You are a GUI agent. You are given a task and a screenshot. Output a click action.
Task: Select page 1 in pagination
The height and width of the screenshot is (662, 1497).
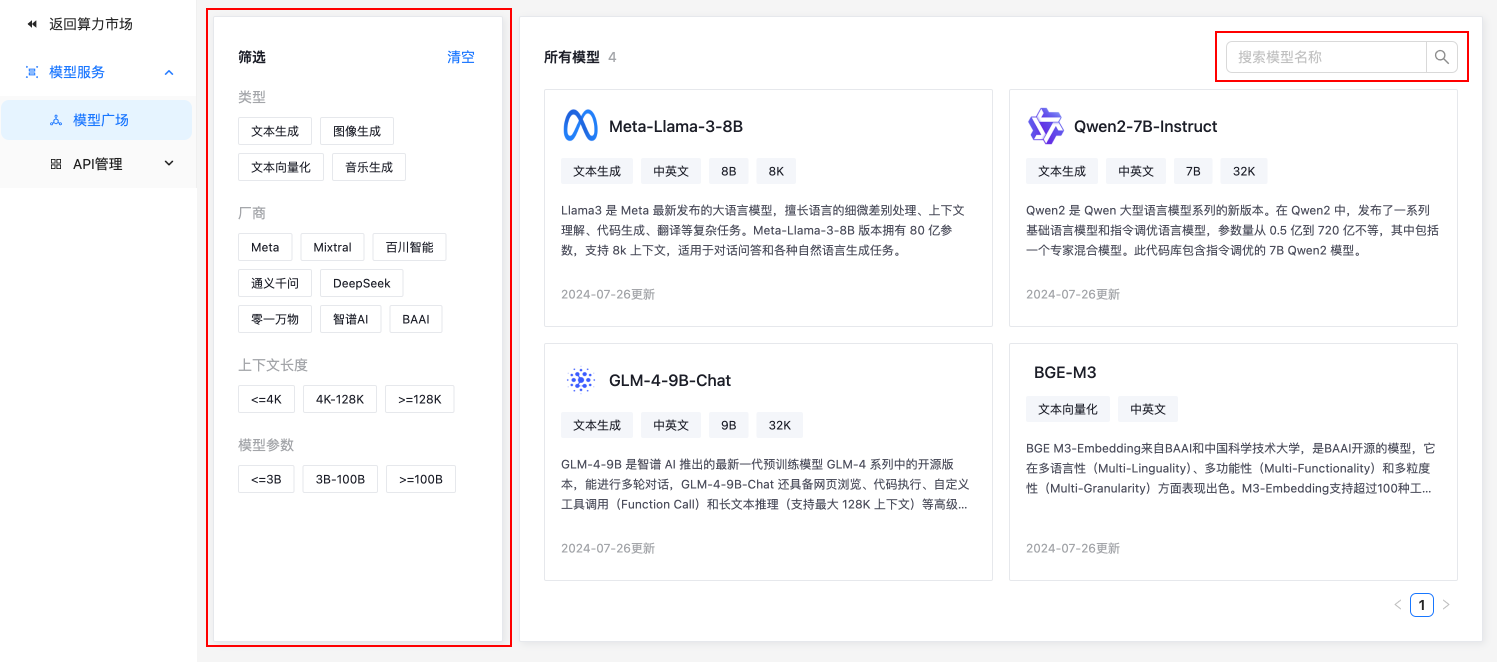(x=1422, y=605)
